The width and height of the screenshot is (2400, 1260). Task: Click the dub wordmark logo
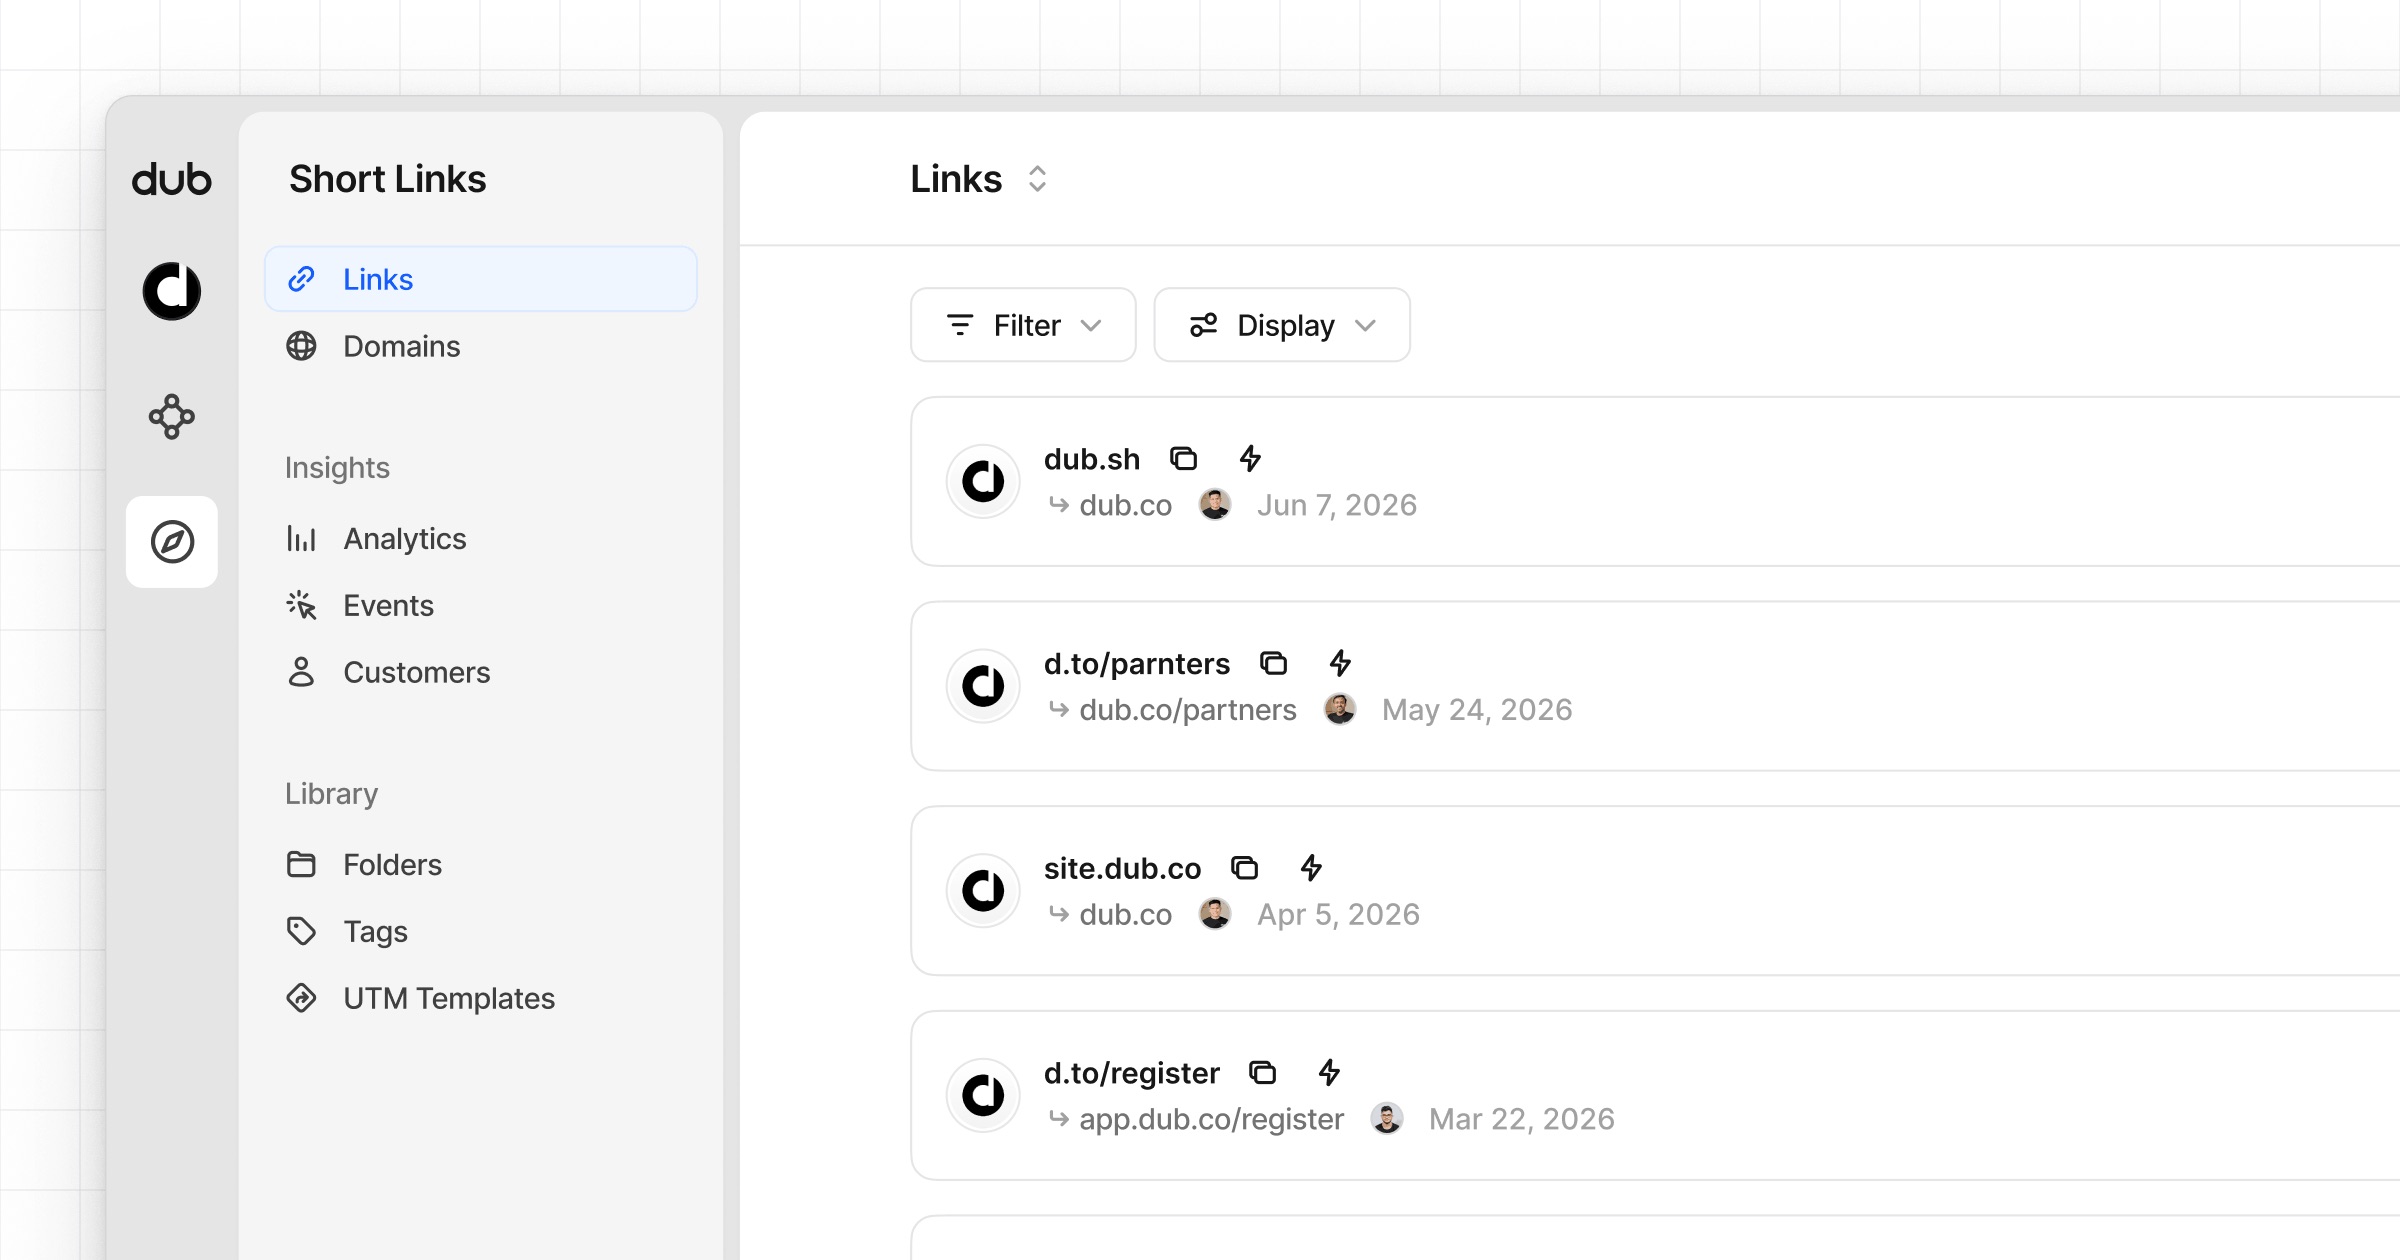pos(172,180)
